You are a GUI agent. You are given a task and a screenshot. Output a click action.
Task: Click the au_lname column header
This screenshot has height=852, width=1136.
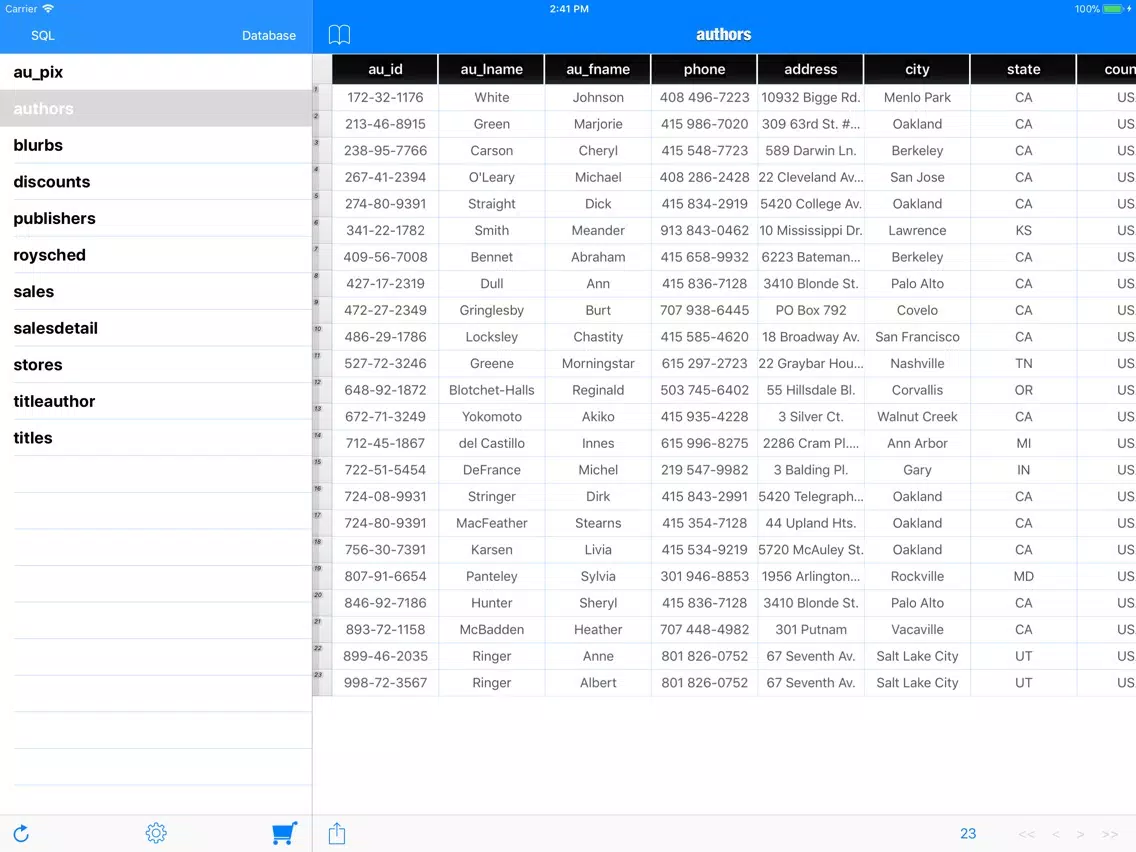(x=491, y=70)
